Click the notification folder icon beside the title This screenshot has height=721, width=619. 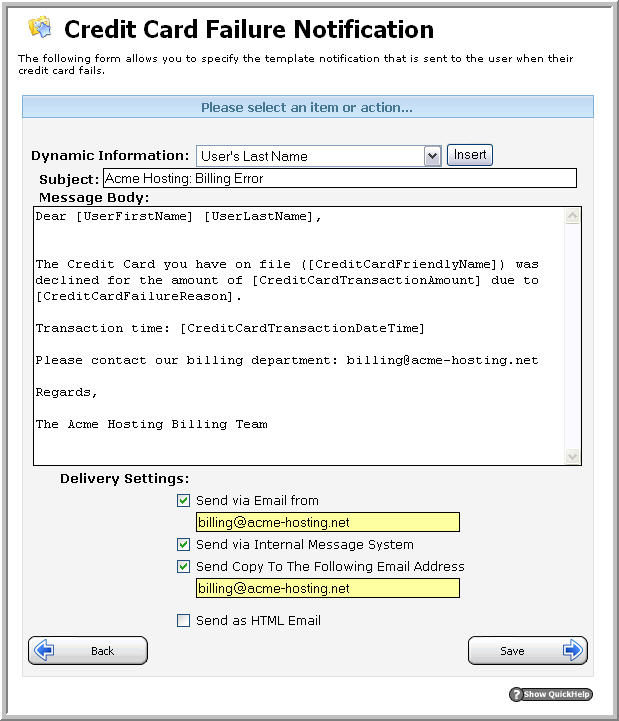coord(40,28)
